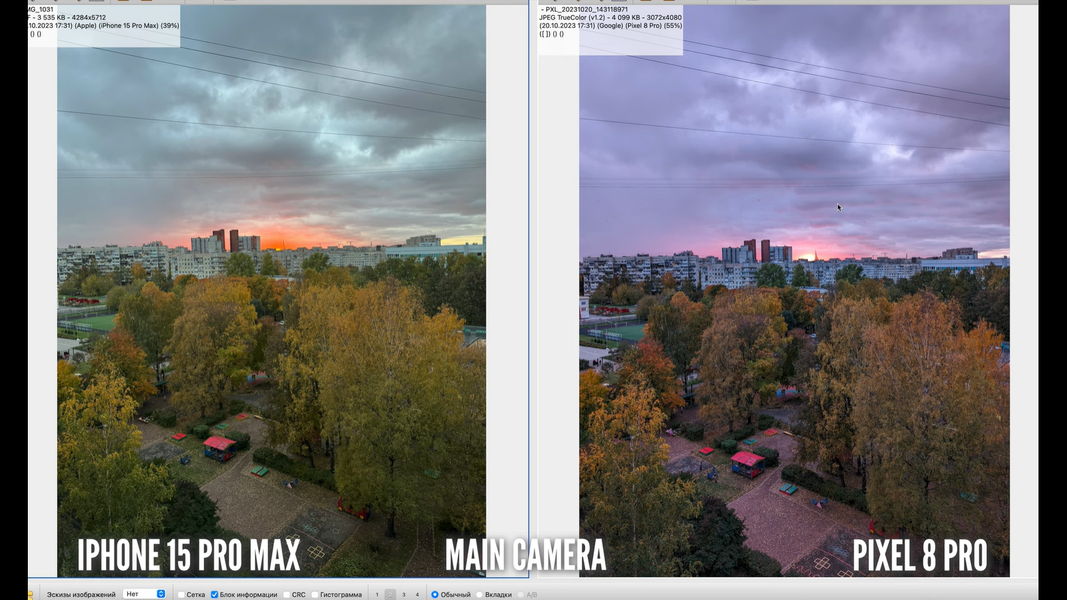Screen dimensions: 1067x600
Task: Switch to layout button 3
Action: [404, 595]
